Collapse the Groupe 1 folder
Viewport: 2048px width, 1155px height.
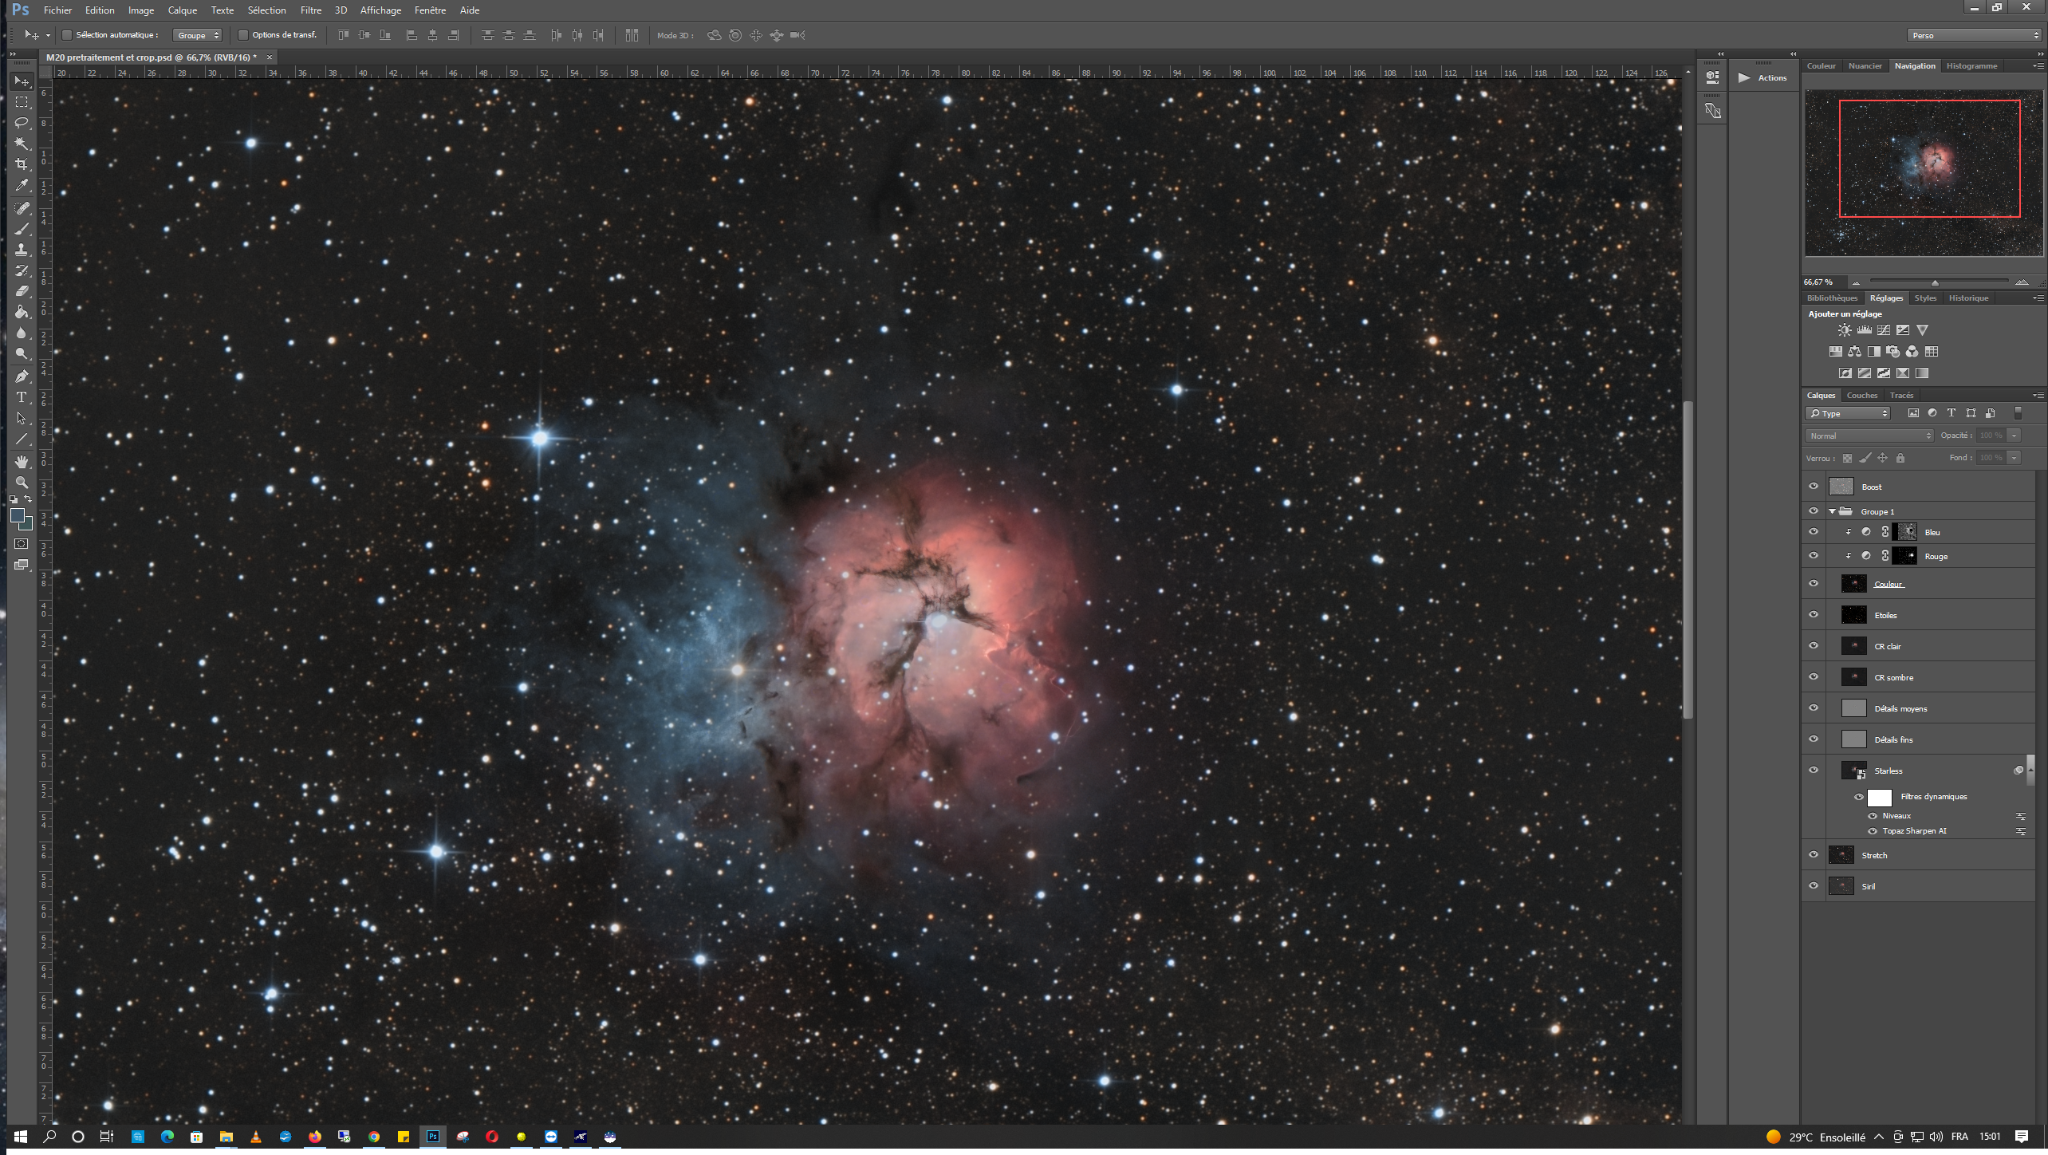pyautogui.click(x=1832, y=512)
